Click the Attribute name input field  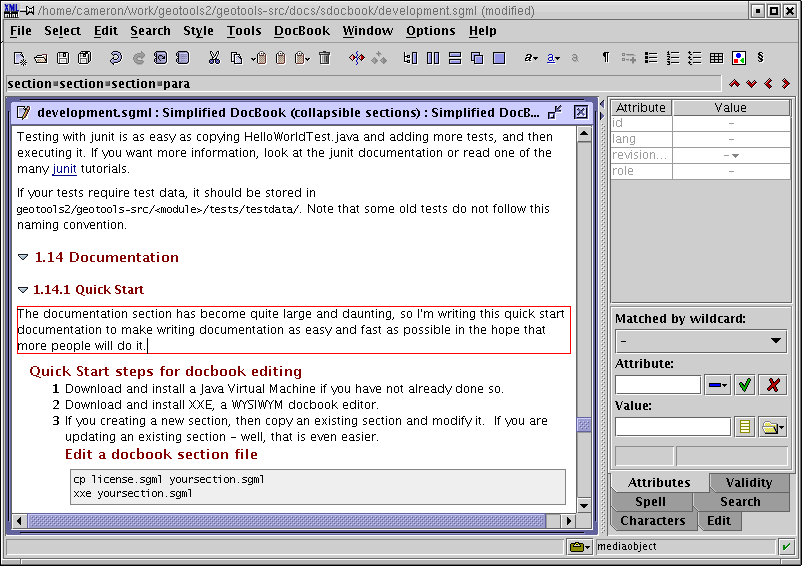coord(658,385)
